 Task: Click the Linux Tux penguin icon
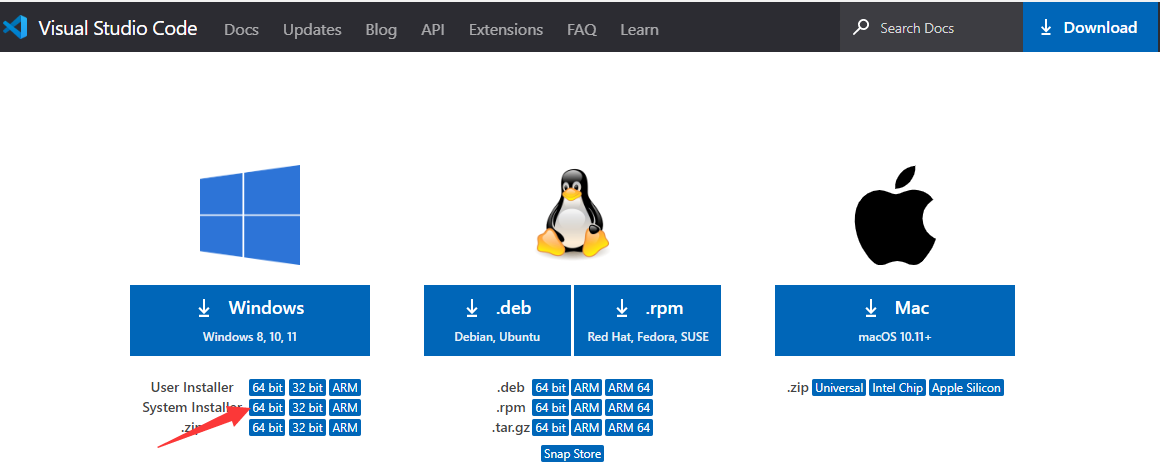pyautogui.click(x=573, y=214)
